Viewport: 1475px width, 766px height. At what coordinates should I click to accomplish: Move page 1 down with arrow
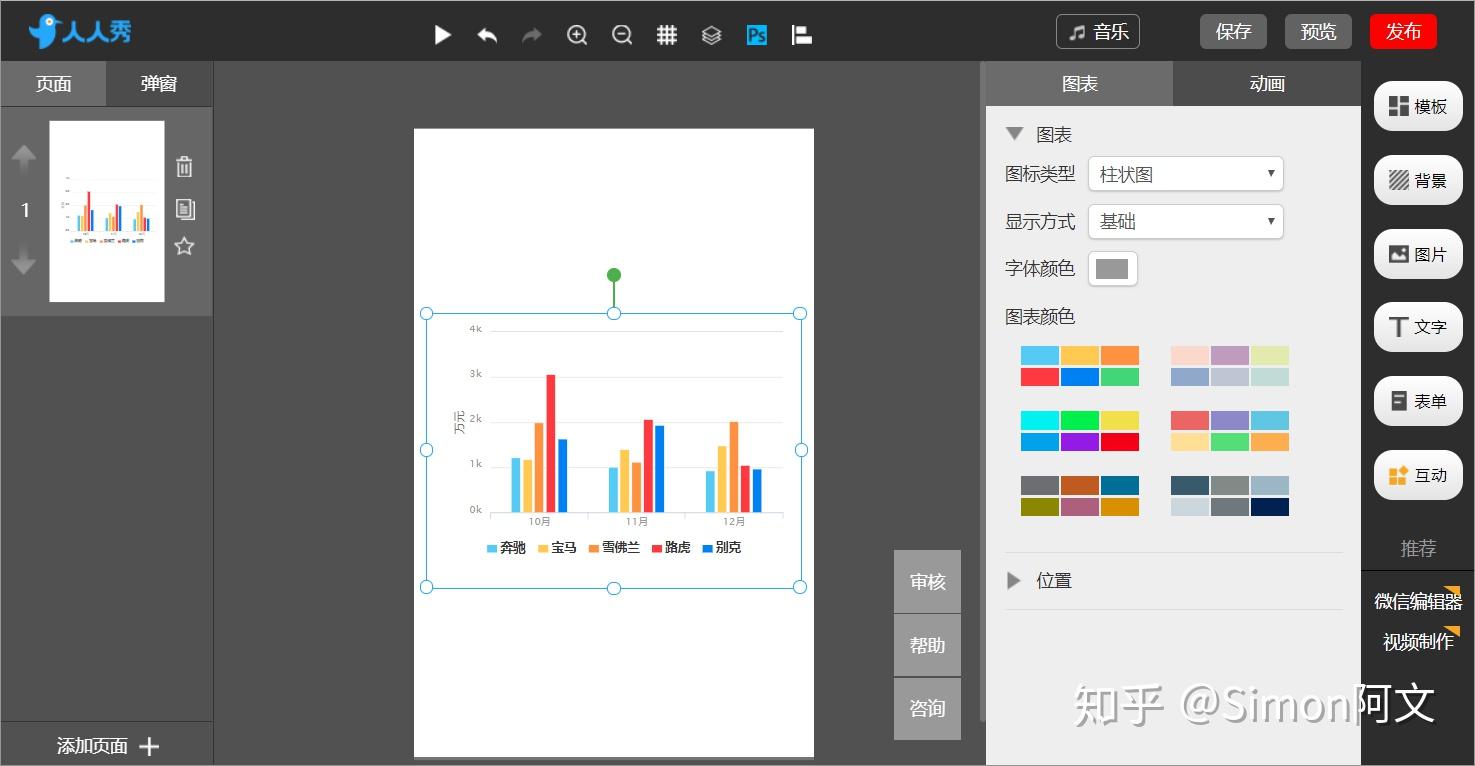click(x=24, y=261)
